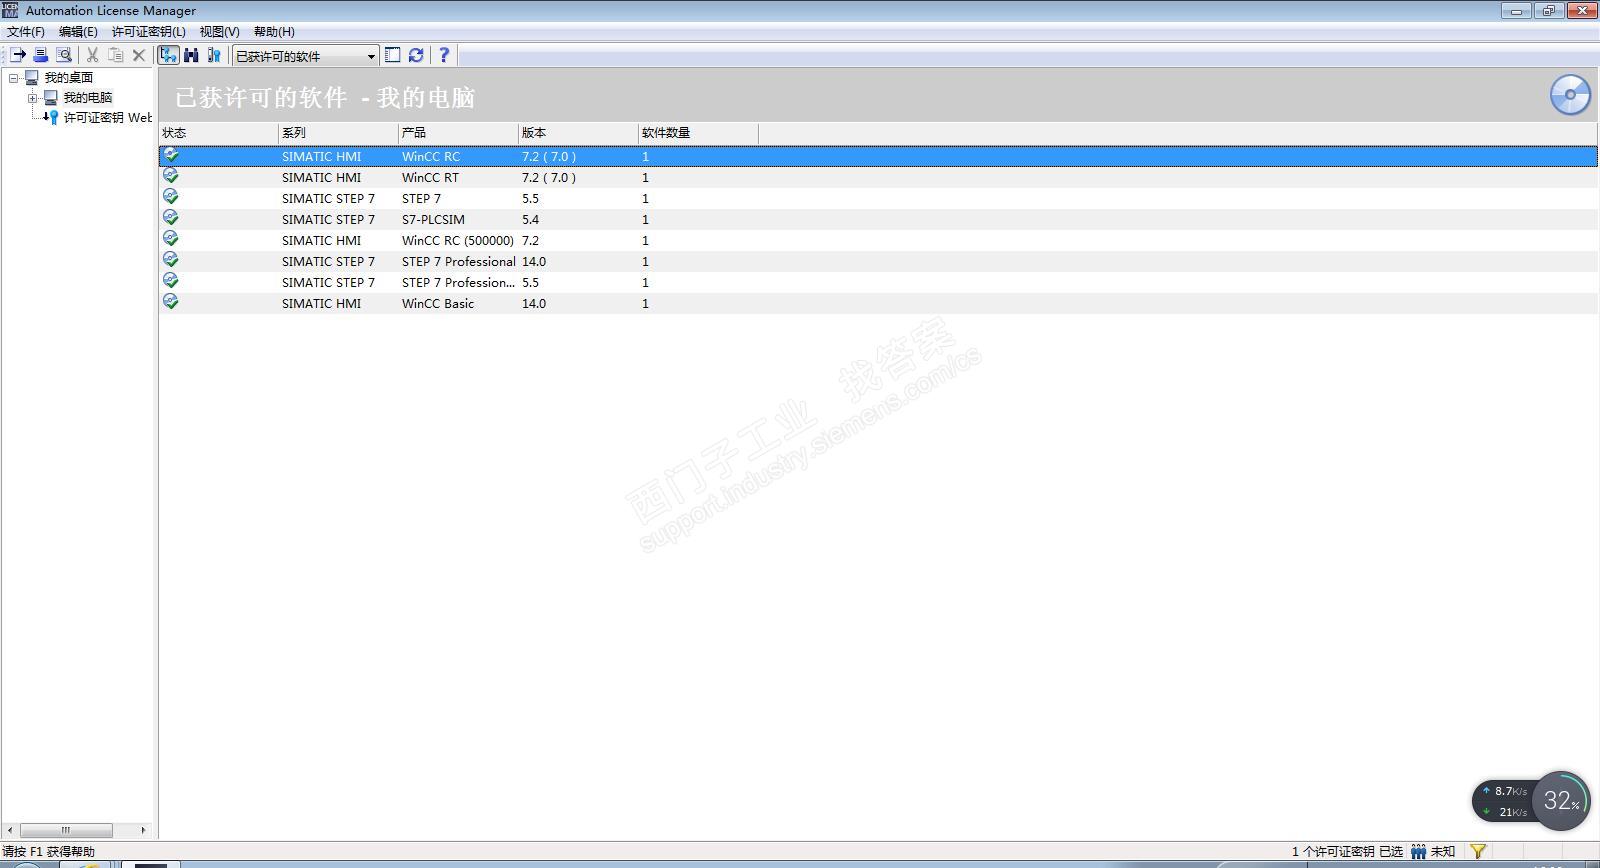This screenshot has height=868, width=1600.
Task: Click the transfer license key arrow icon
Action: coord(18,55)
